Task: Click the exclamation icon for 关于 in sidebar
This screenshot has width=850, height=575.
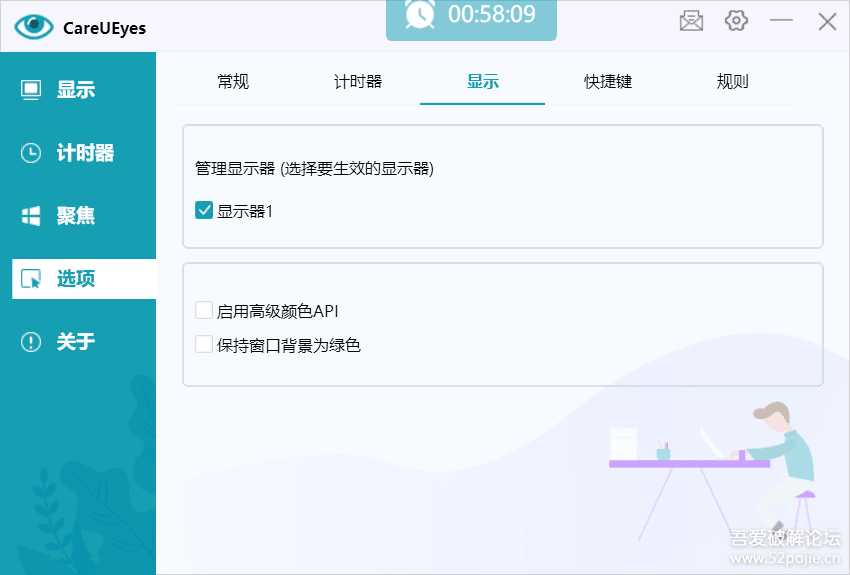Action: pyautogui.click(x=31, y=342)
